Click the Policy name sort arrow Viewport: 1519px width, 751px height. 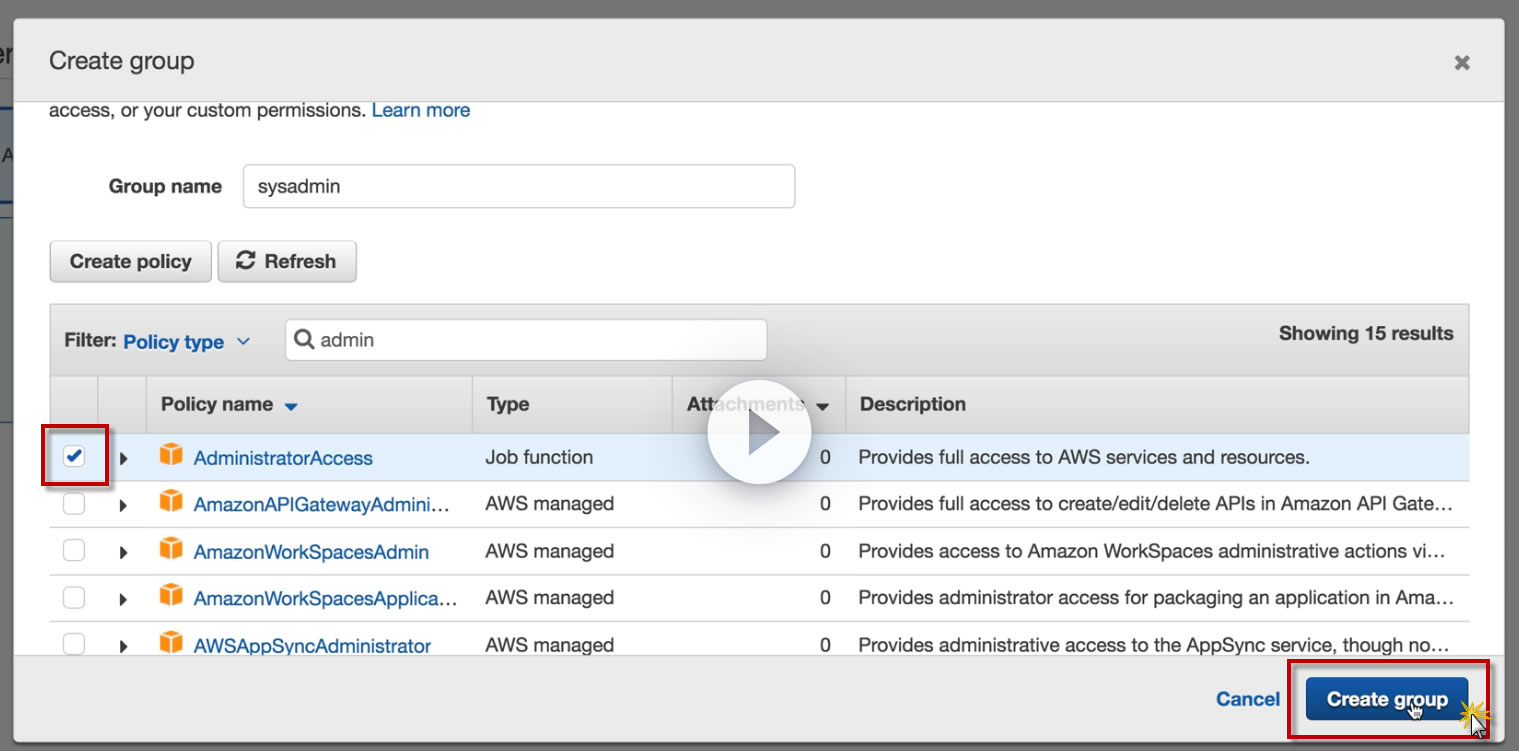[291, 406]
